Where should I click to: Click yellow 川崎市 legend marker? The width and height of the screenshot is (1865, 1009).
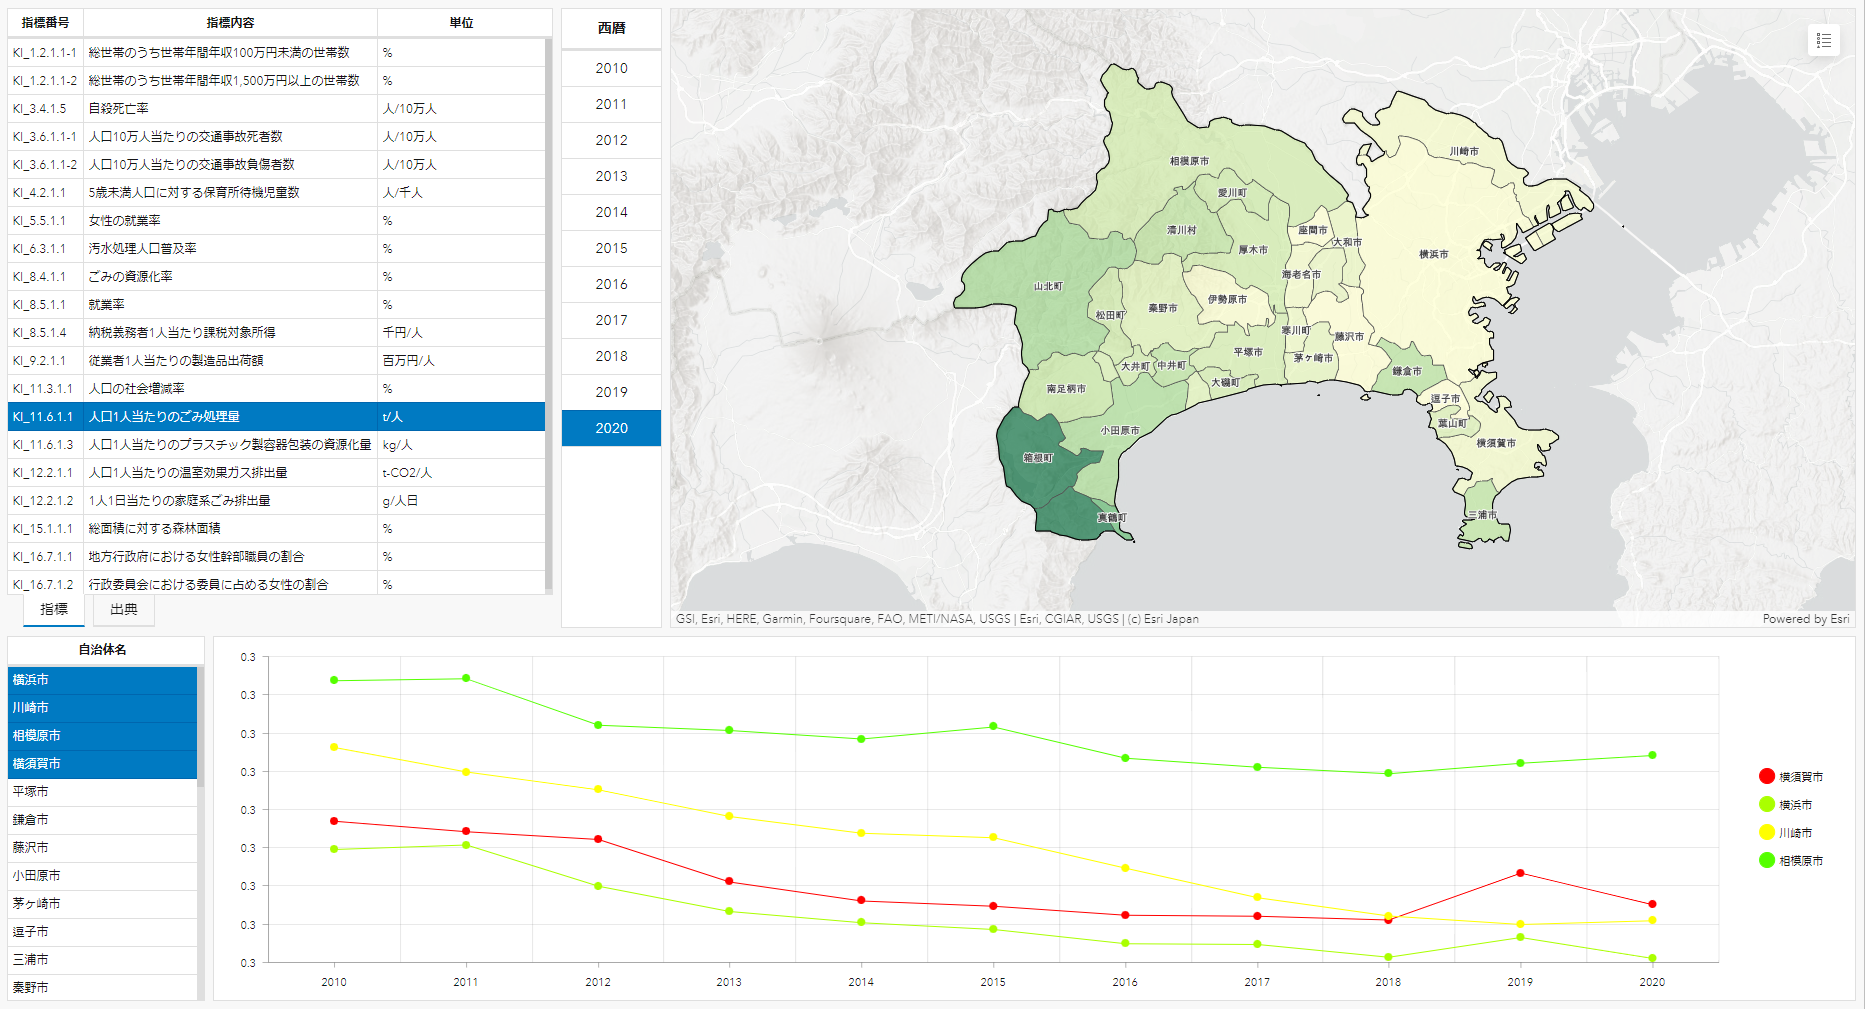(x=1767, y=832)
